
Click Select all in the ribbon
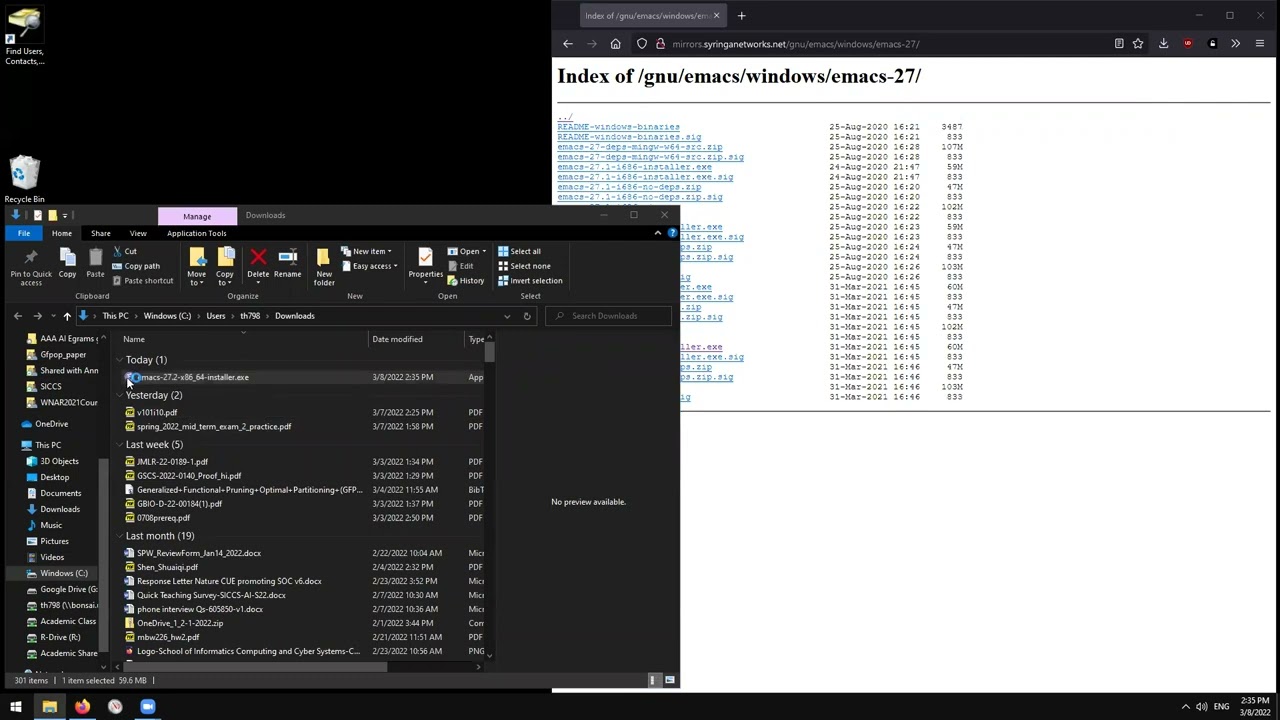(520, 251)
